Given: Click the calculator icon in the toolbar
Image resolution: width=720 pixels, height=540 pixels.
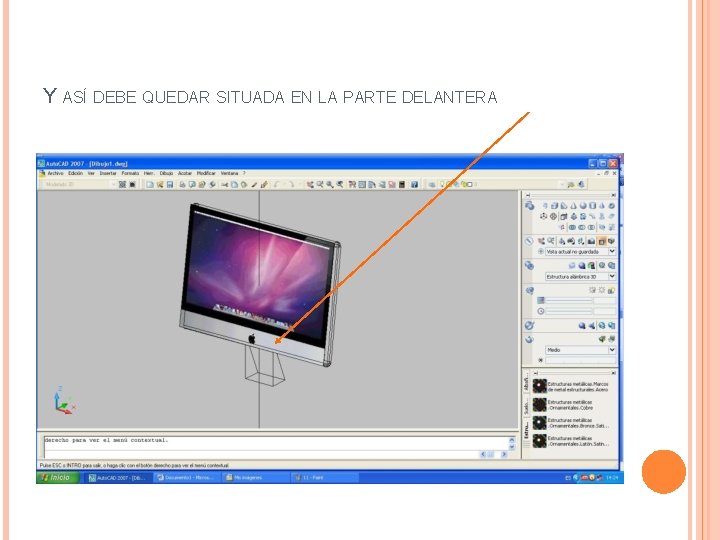Looking at the screenshot, I should (x=402, y=185).
